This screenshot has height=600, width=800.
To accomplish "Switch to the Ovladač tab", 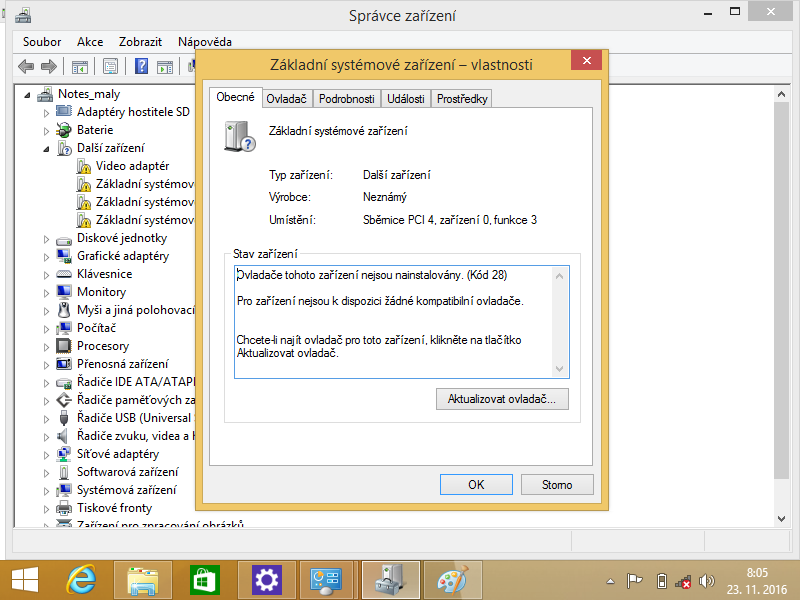I will (x=286, y=98).
